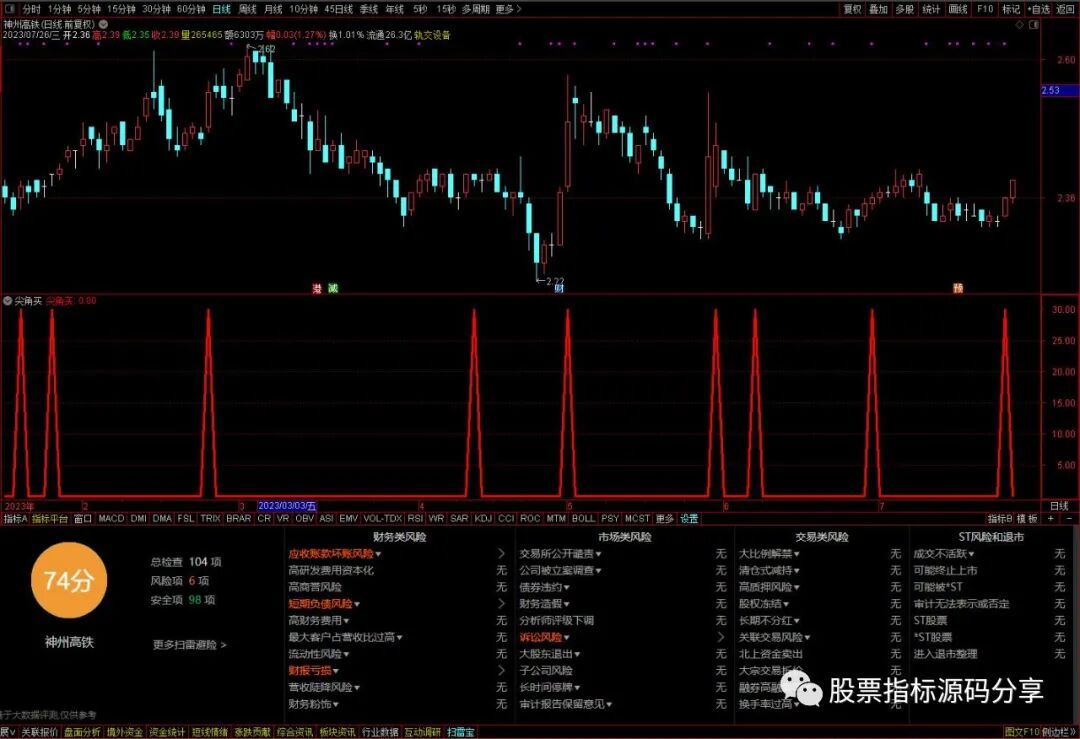This screenshot has height=739, width=1080.
Task: Open the 关联报价 bottom tab
Action: pyautogui.click(x=39, y=732)
